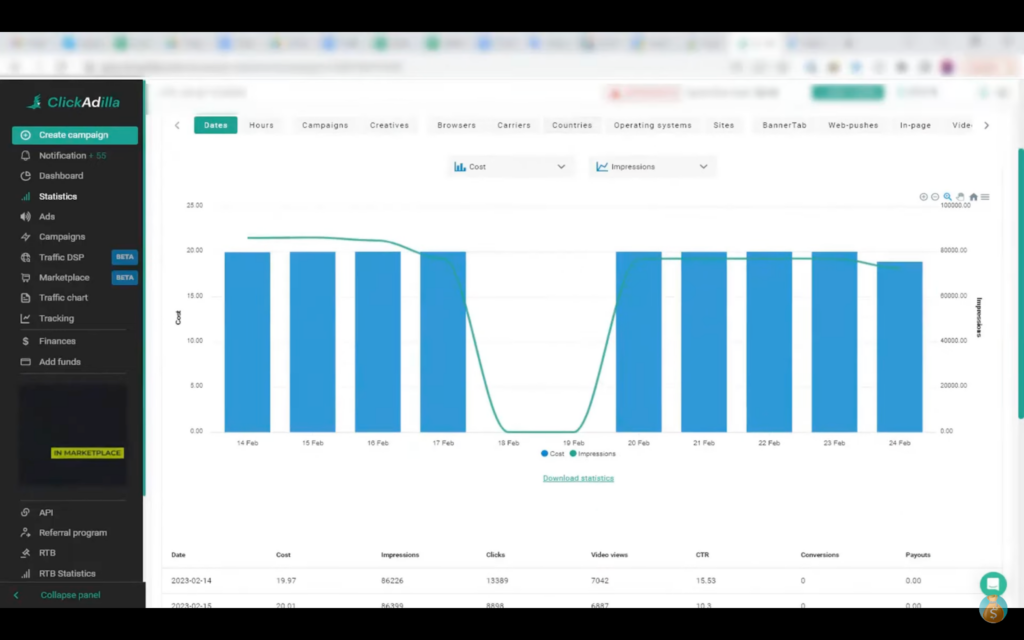
Task: Click the 14 Feb cost bar
Action: pyautogui.click(x=248, y=342)
